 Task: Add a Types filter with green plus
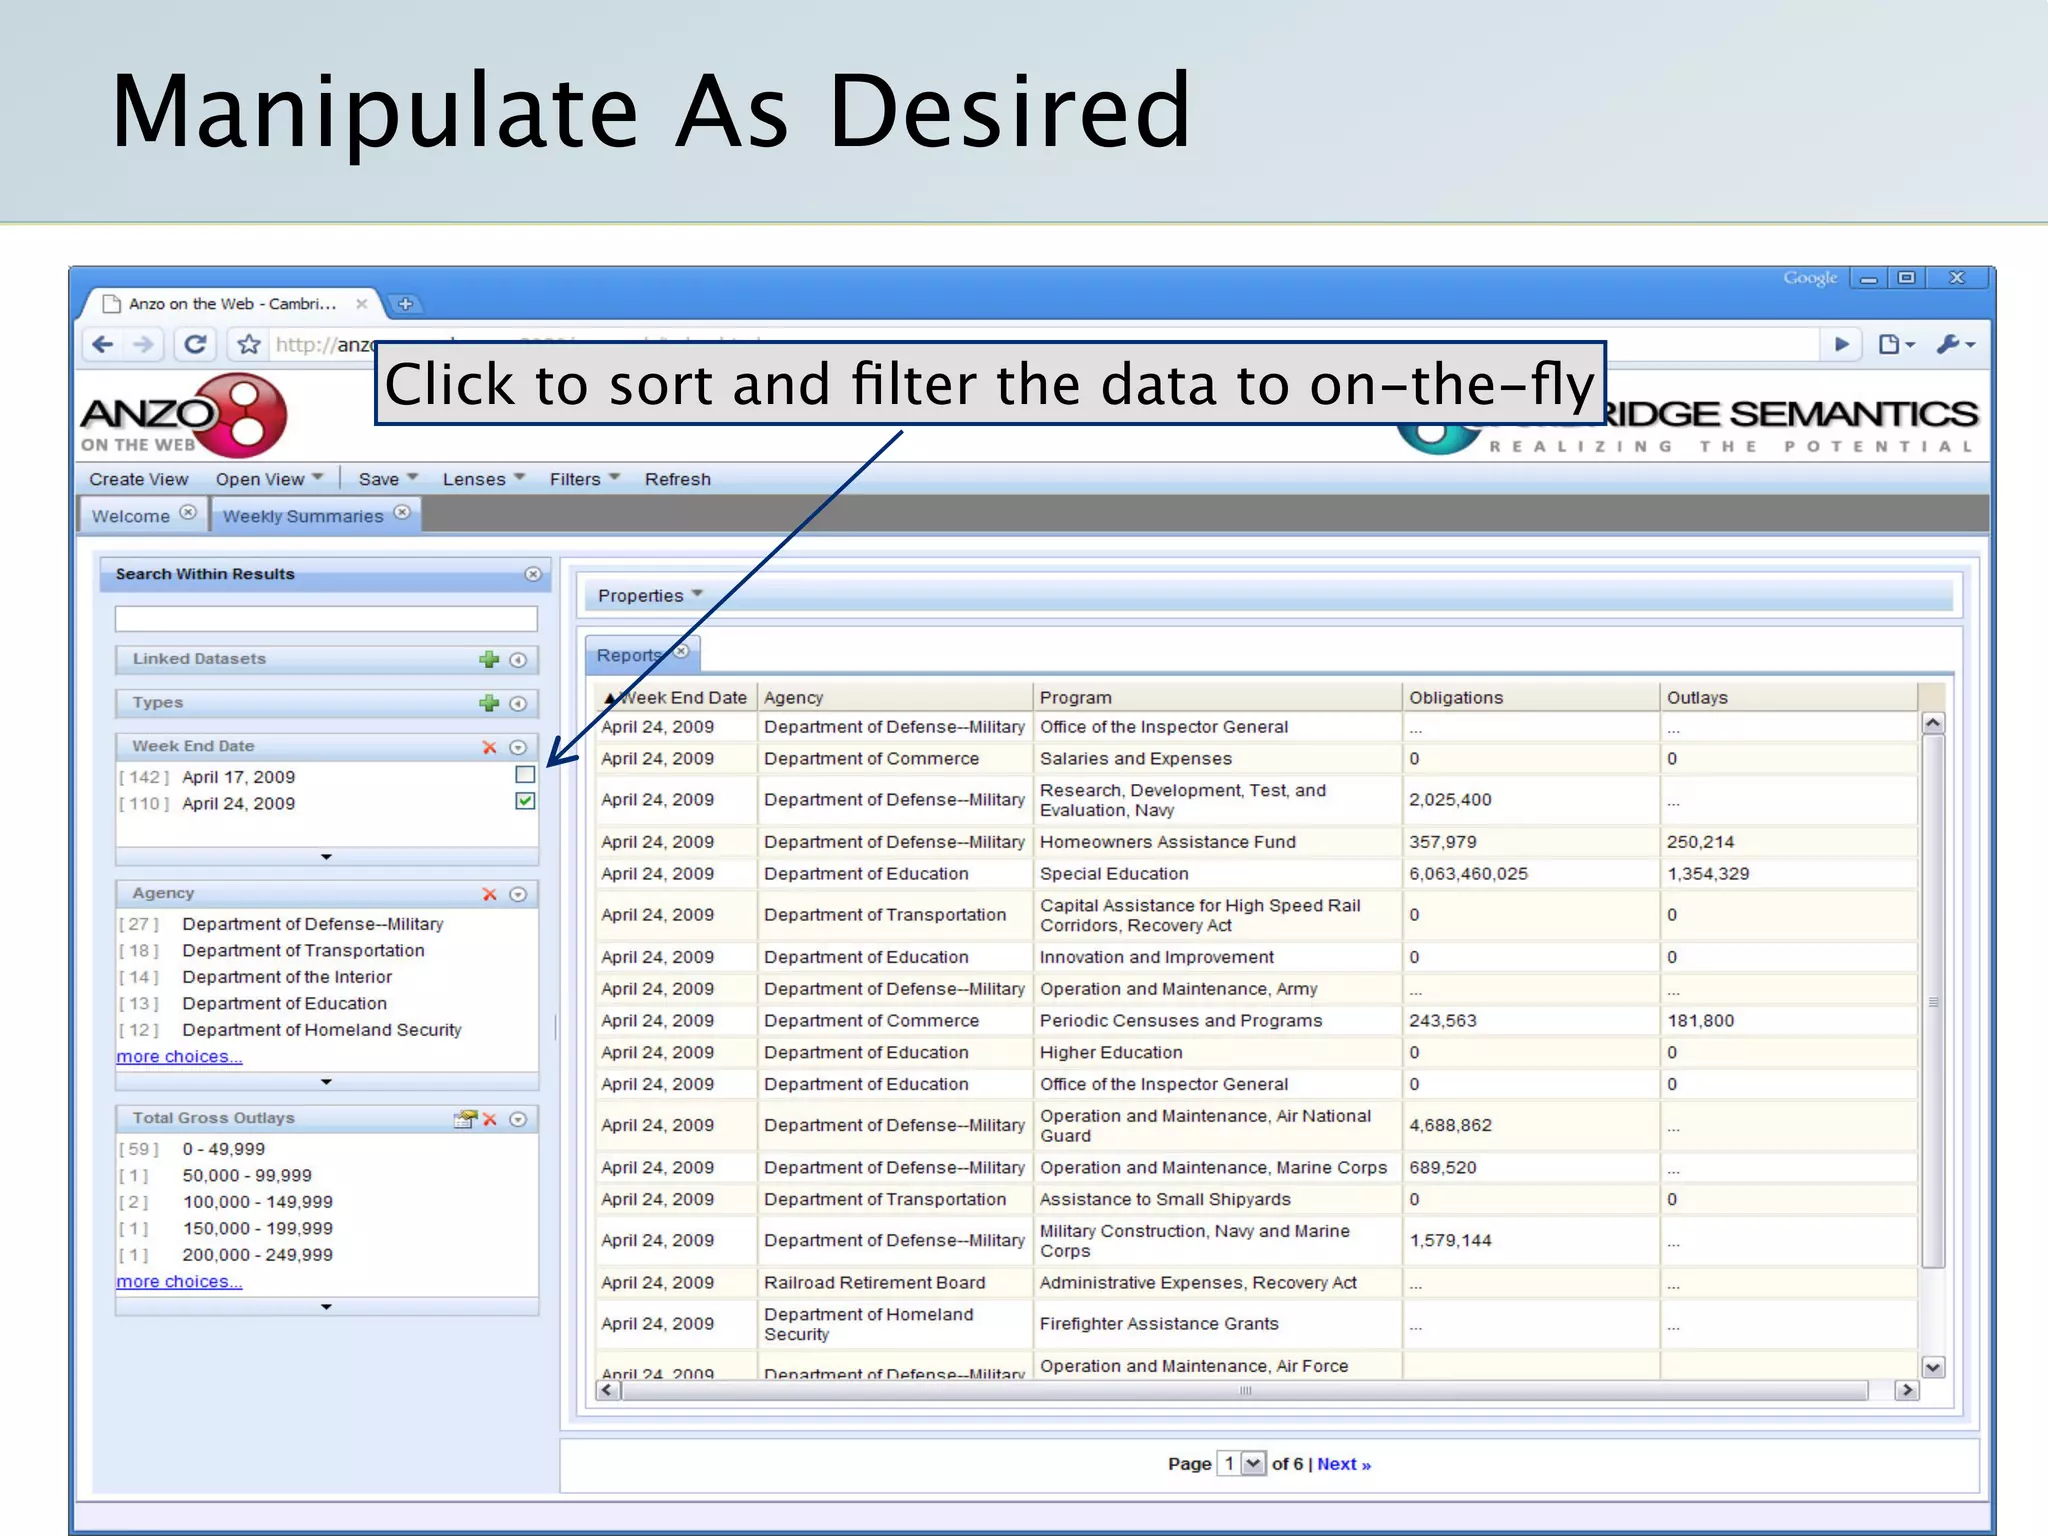(x=489, y=703)
